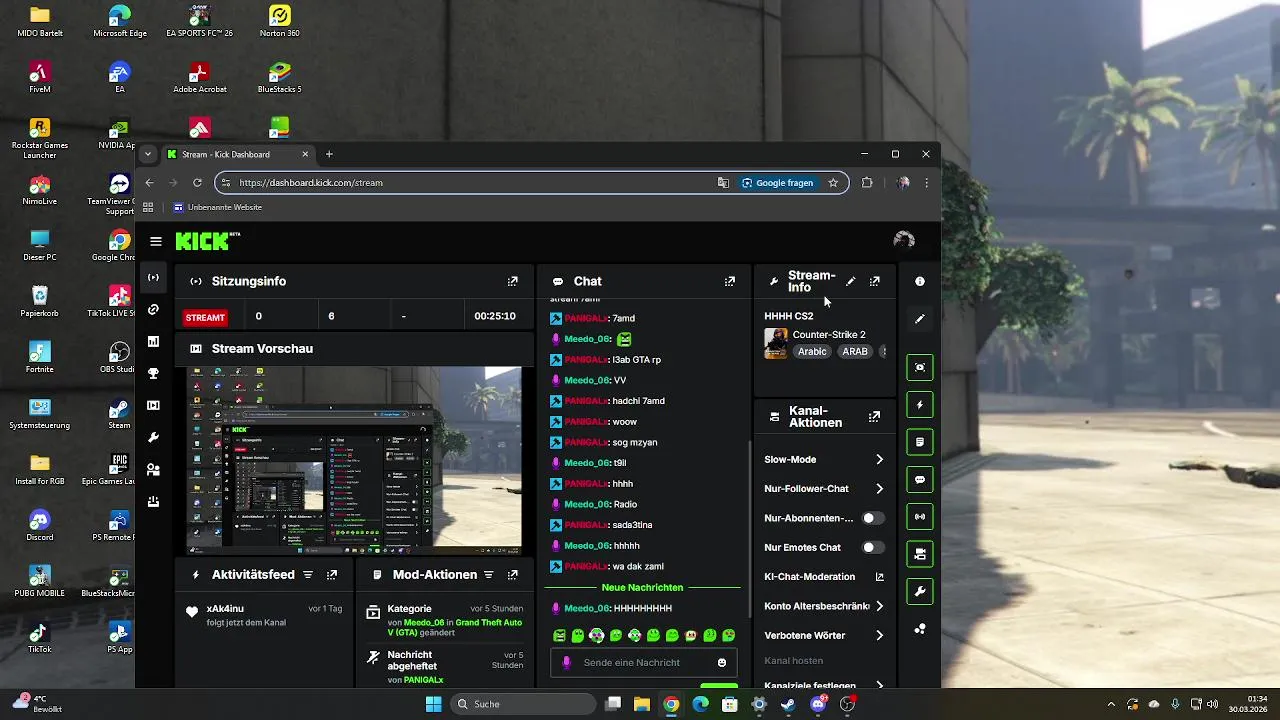Open the bottom tray sidebar icon
This screenshot has width=1280, height=720.
point(153,501)
